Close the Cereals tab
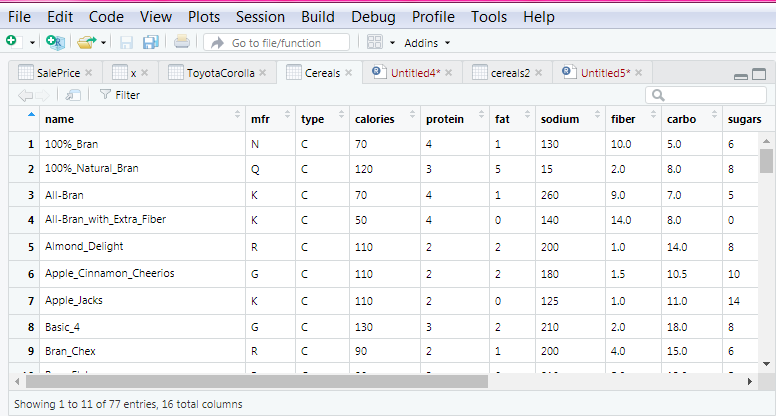This screenshot has width=776, height=416. (348, 73)
